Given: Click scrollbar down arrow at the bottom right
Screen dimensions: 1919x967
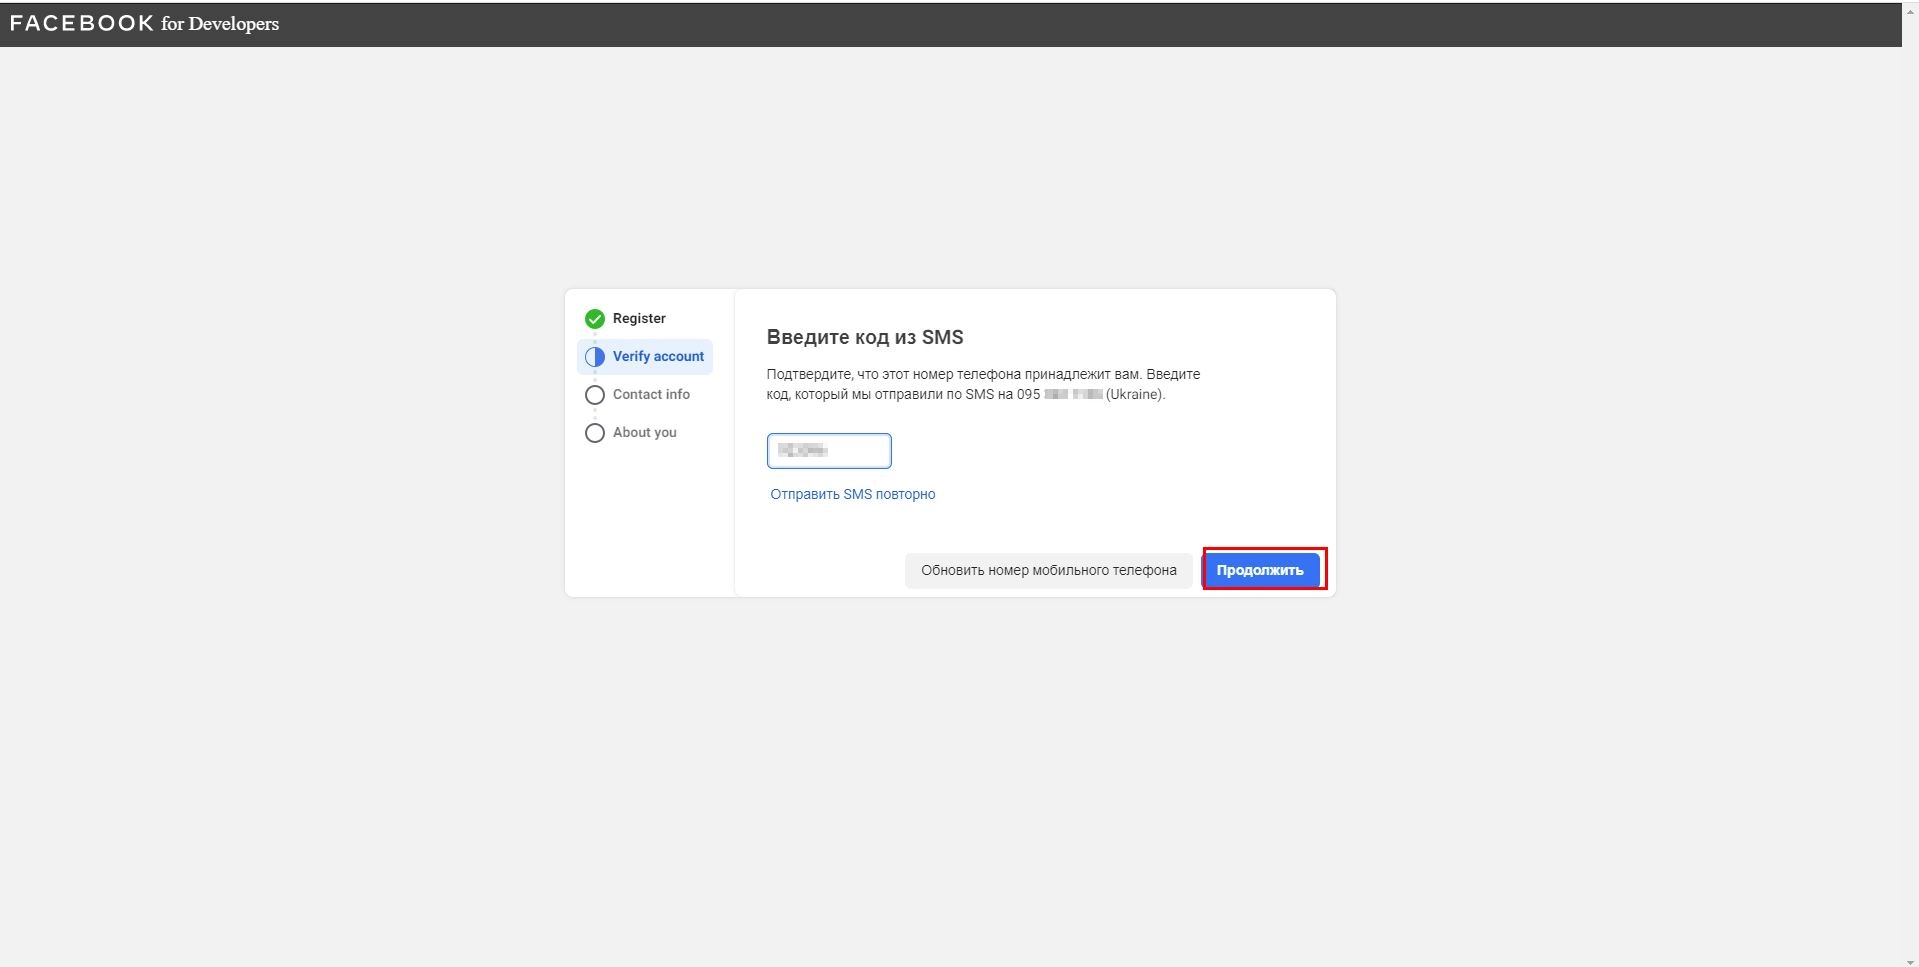Looking at the screenshot, I should click(x=1910, y=961).
